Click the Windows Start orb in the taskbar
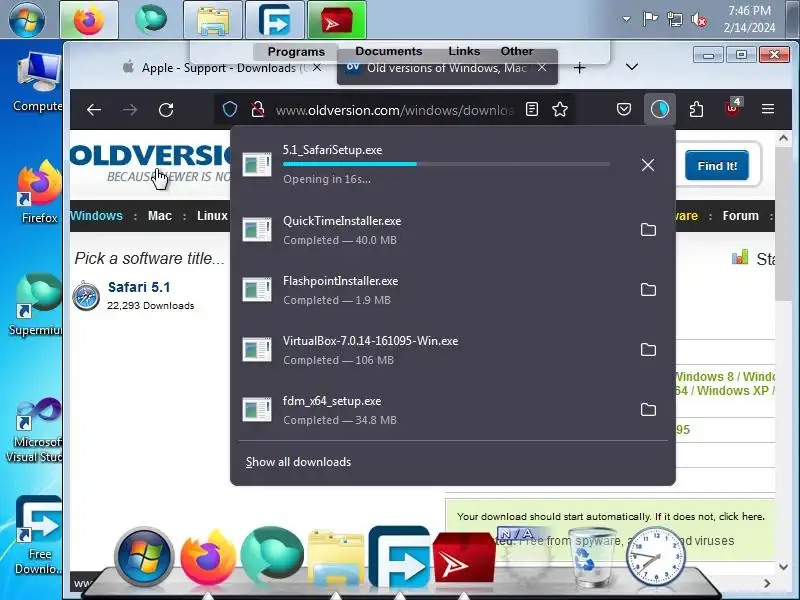Image resolution: width=800 pixels, height=600 pixels. (x=27, y=19)
